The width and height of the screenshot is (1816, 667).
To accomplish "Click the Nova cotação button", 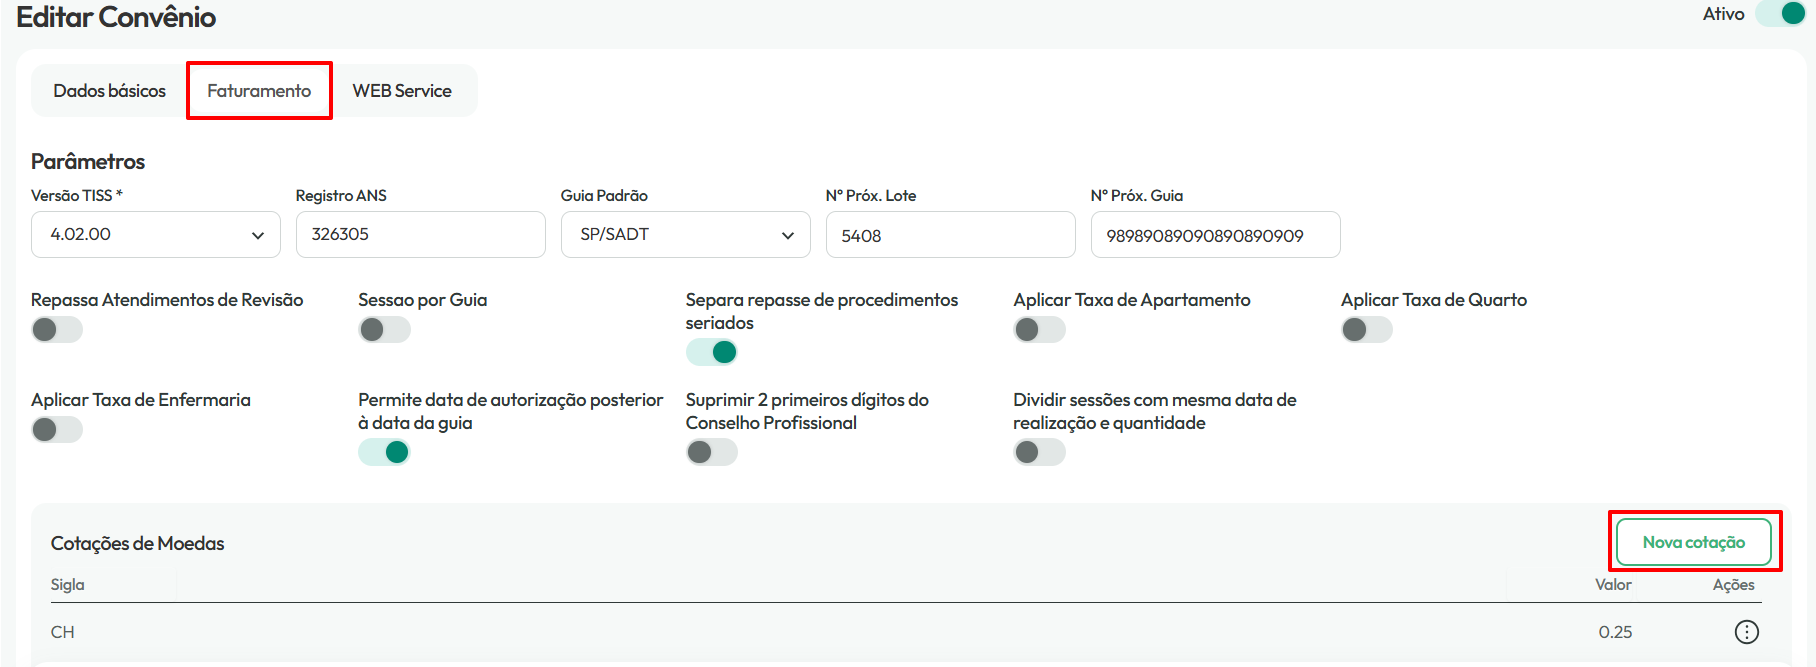I will (1694, 542).
